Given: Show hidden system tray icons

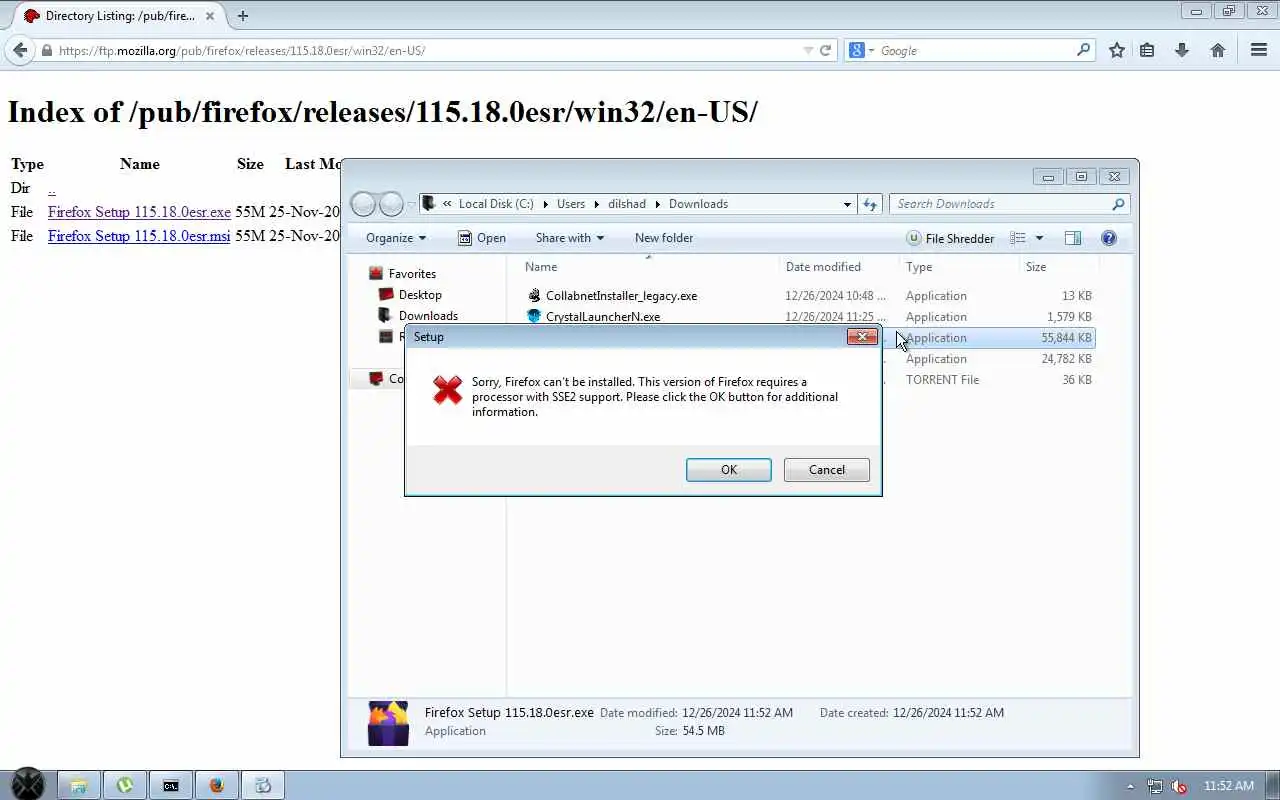Looking at the screenshot, I should (x=1131, y=786).
